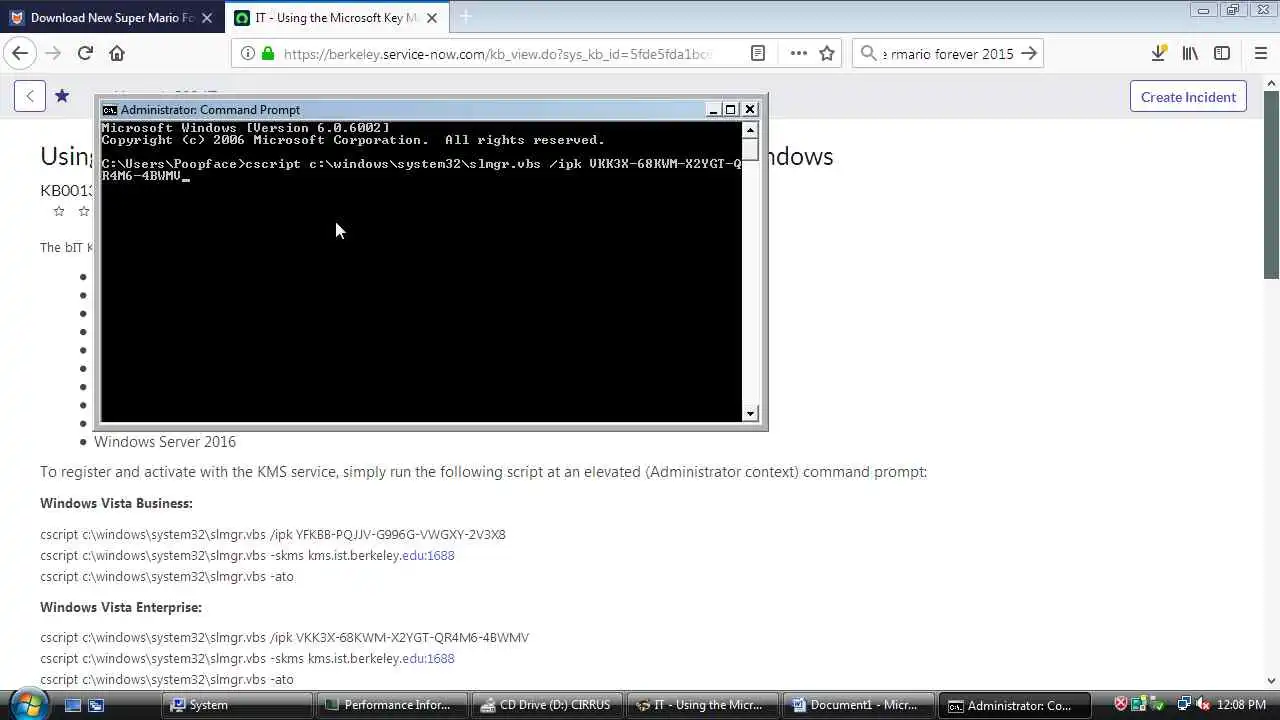Click the volume tray icon

click(x=1203, y=705)
